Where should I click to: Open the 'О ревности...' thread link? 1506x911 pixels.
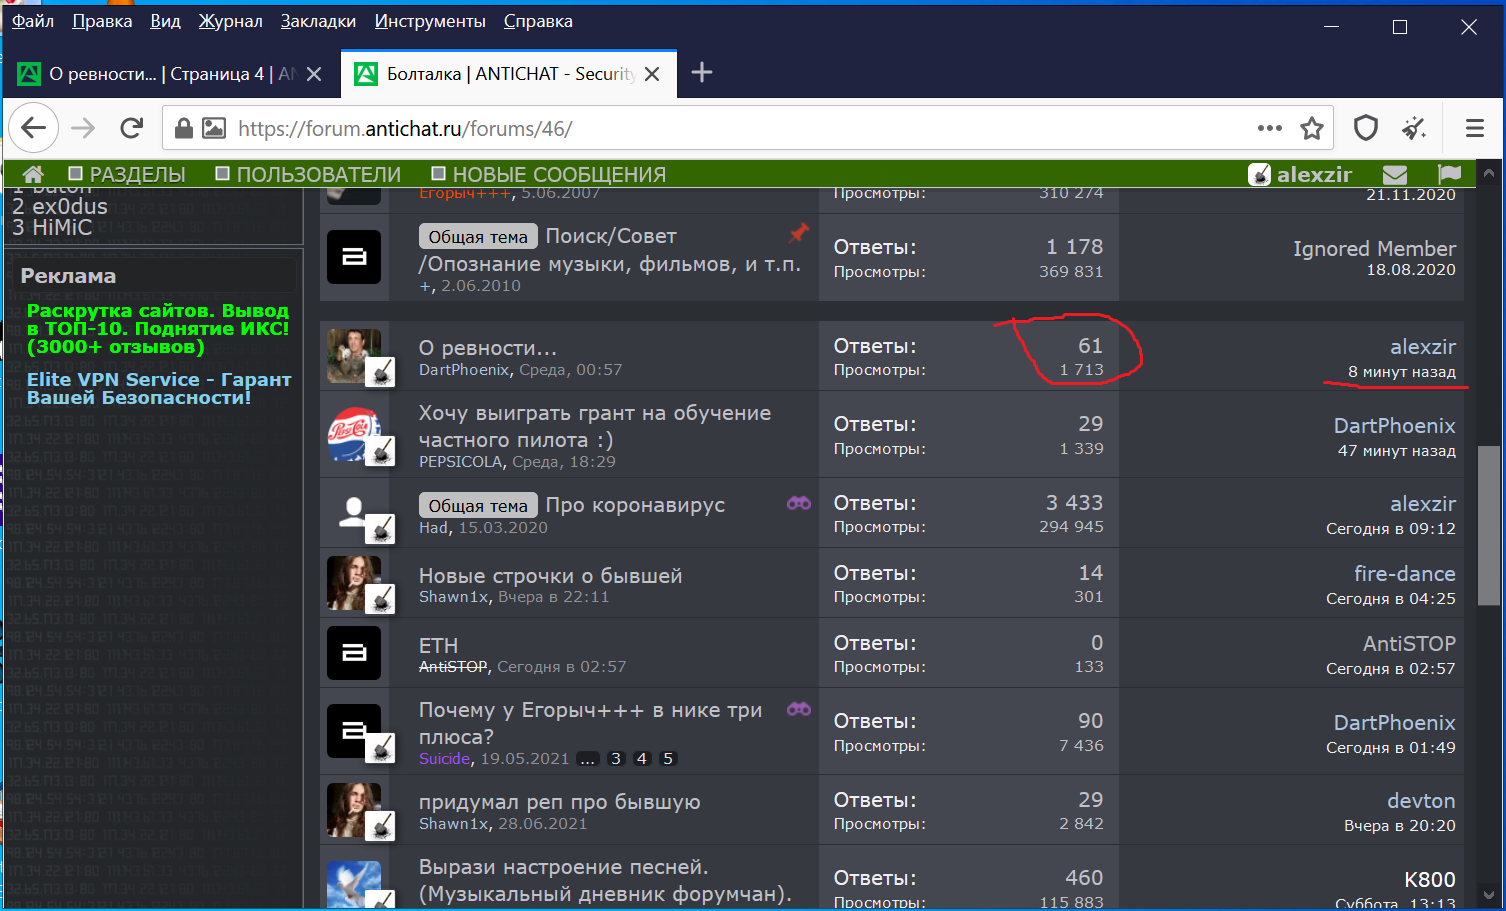pos(487,348)
